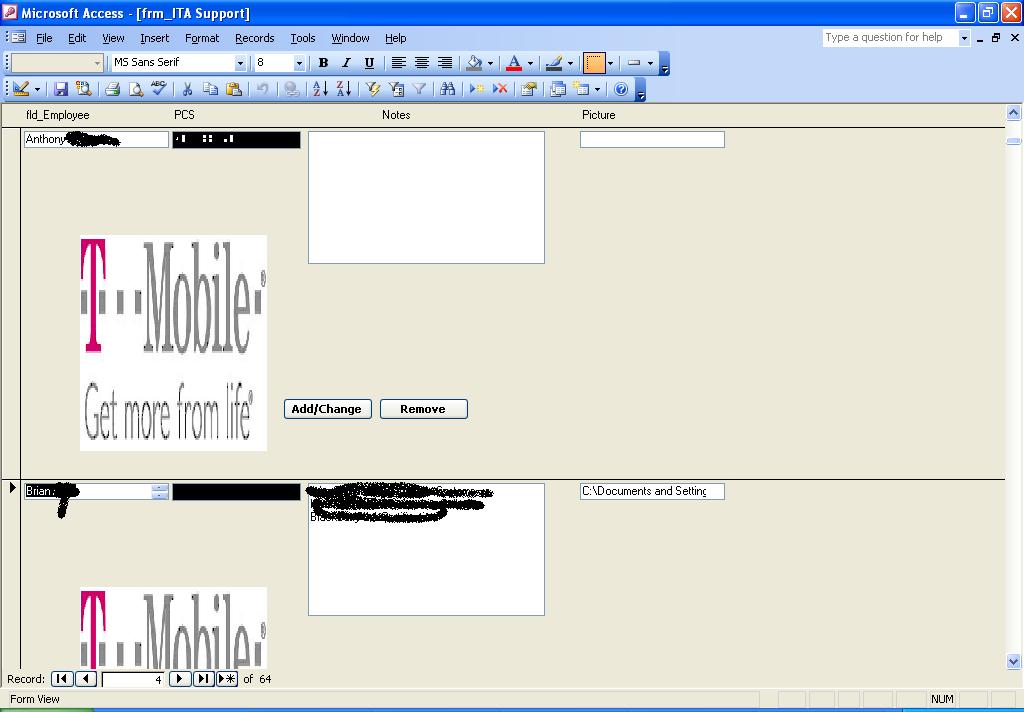Open Find with binoculars icon
Image resolution: width=1024 pixels, height=712 pixels.
click(x=447, y=89)
